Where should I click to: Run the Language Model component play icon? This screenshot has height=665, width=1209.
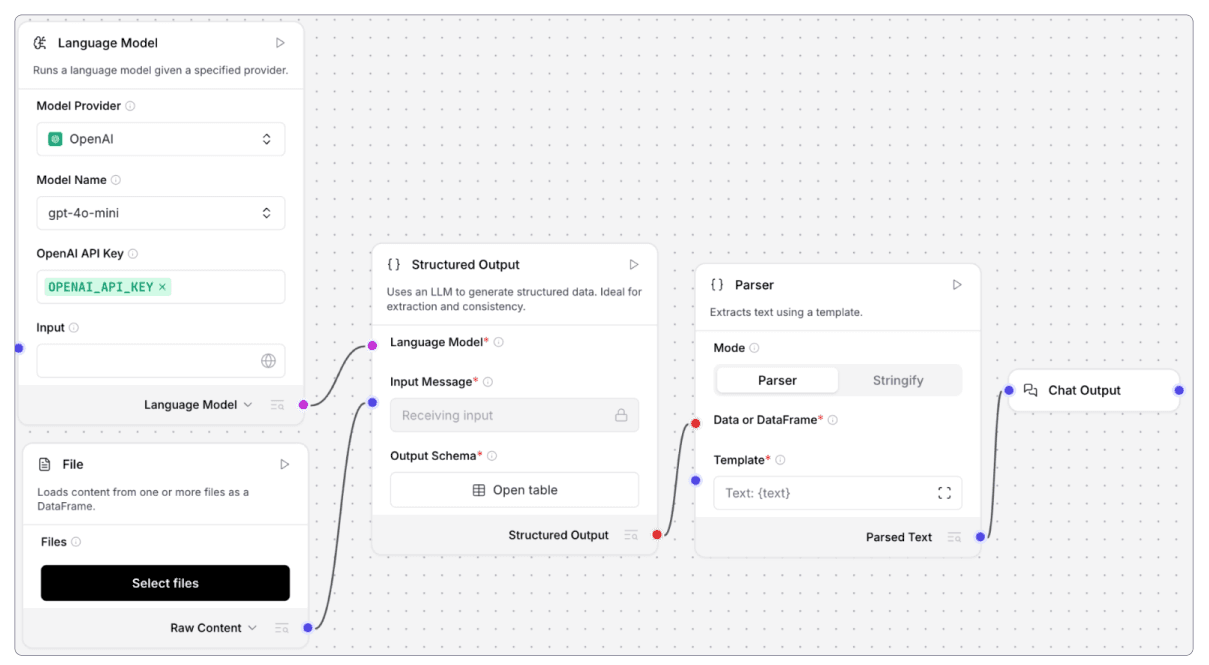tap(280, 43)
